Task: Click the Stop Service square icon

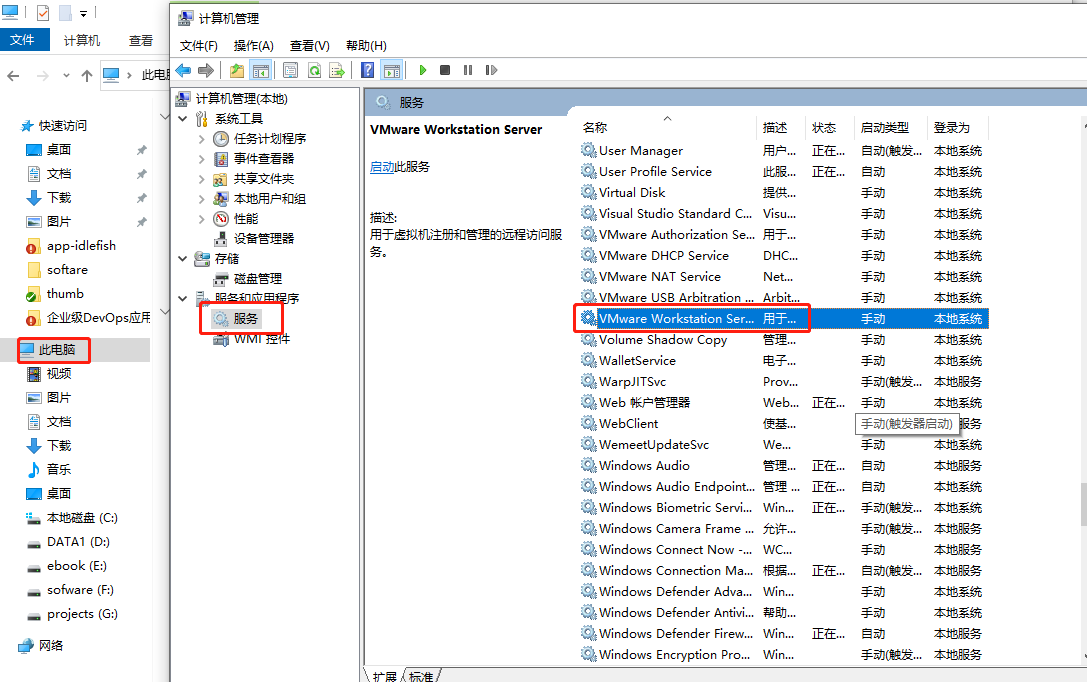Action: (445, 70)
